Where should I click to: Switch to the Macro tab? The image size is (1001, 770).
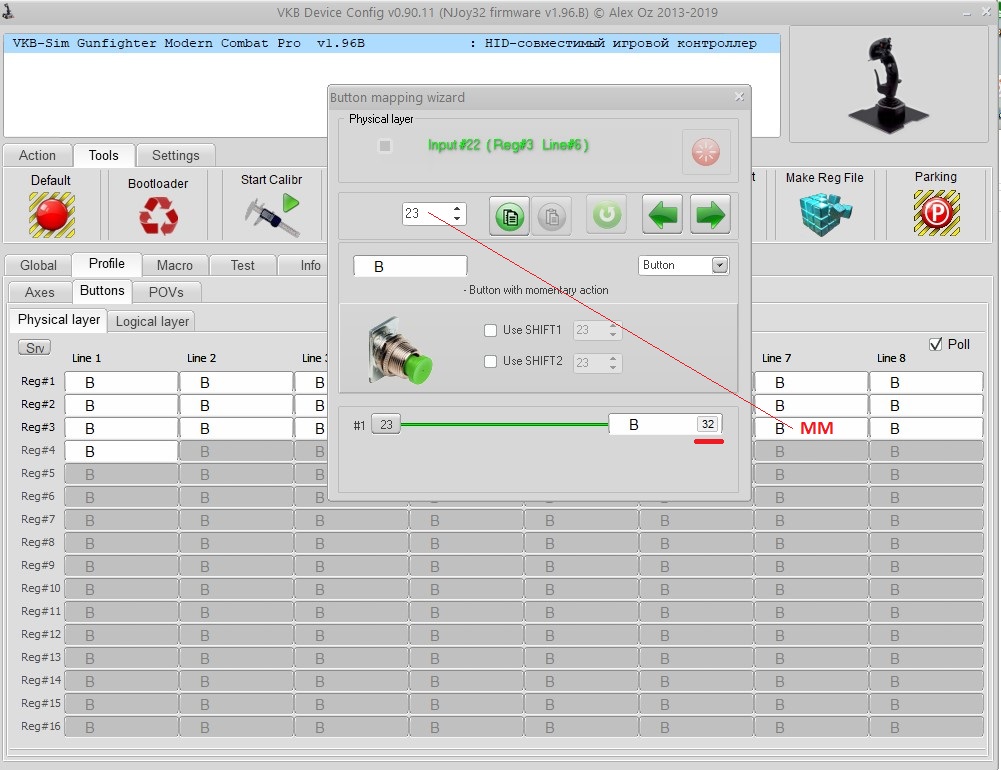(x=175, y=265)
